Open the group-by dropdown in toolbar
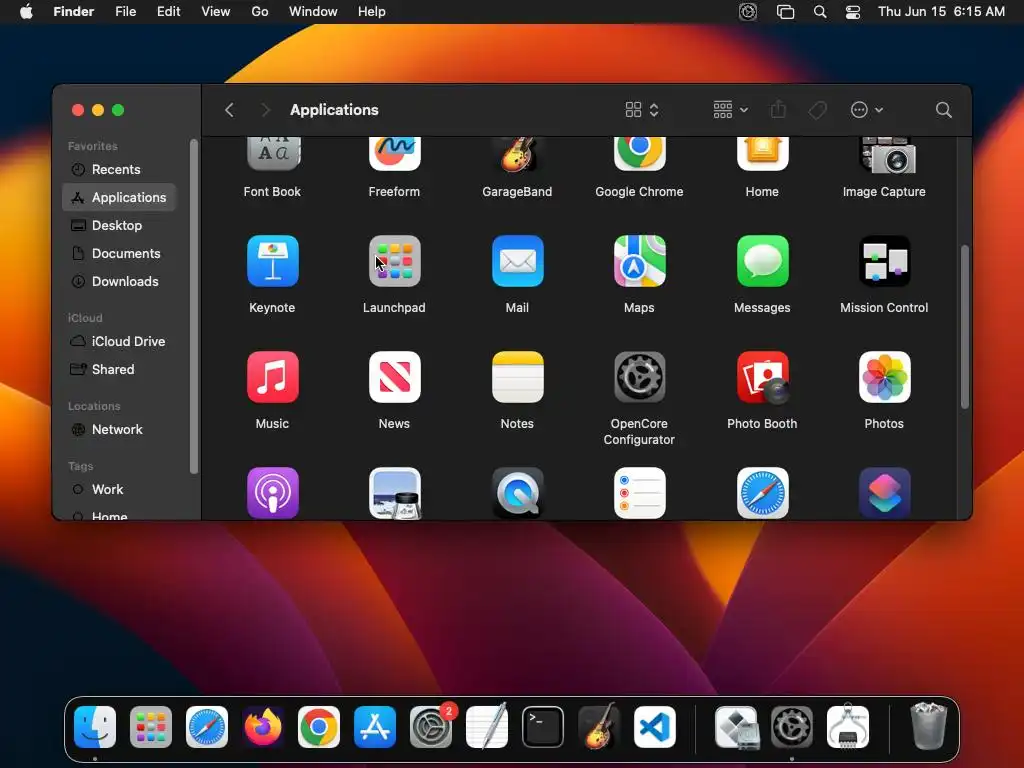 coord(730,110)
